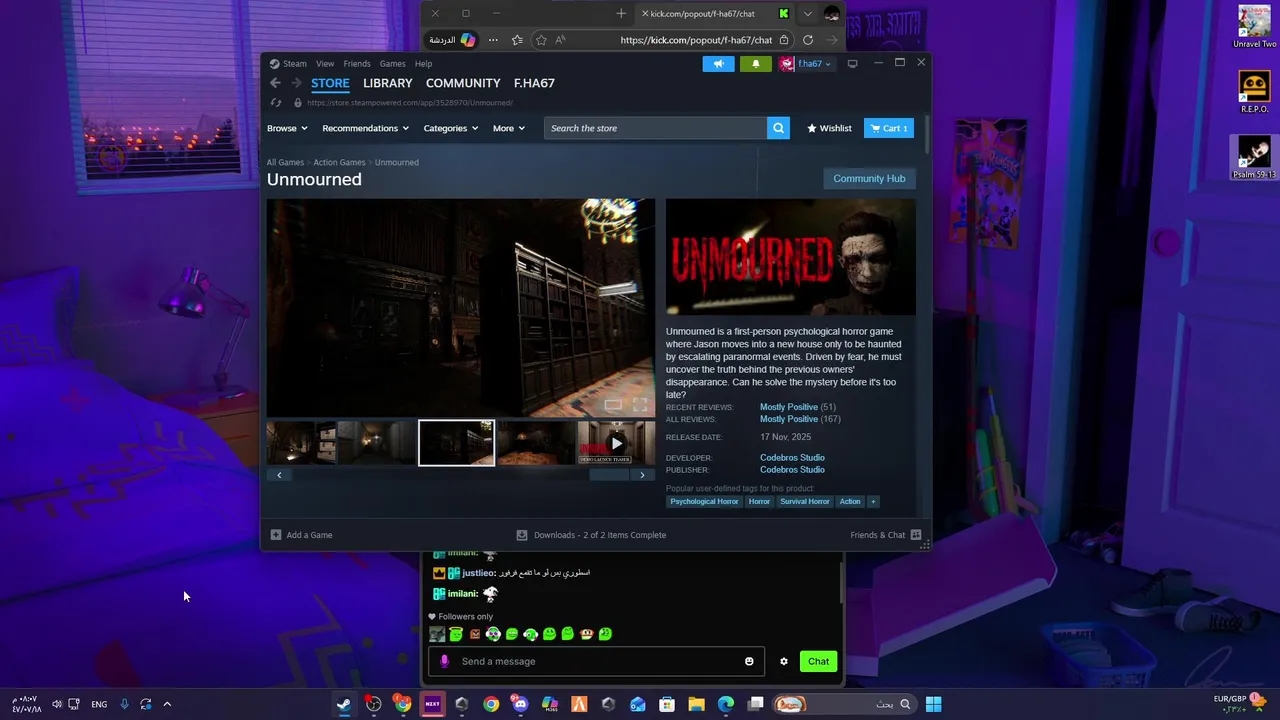Select the highlighted library screenshot thumbnail
Screen dimensions: 1280x720
(x=456, y=443)
